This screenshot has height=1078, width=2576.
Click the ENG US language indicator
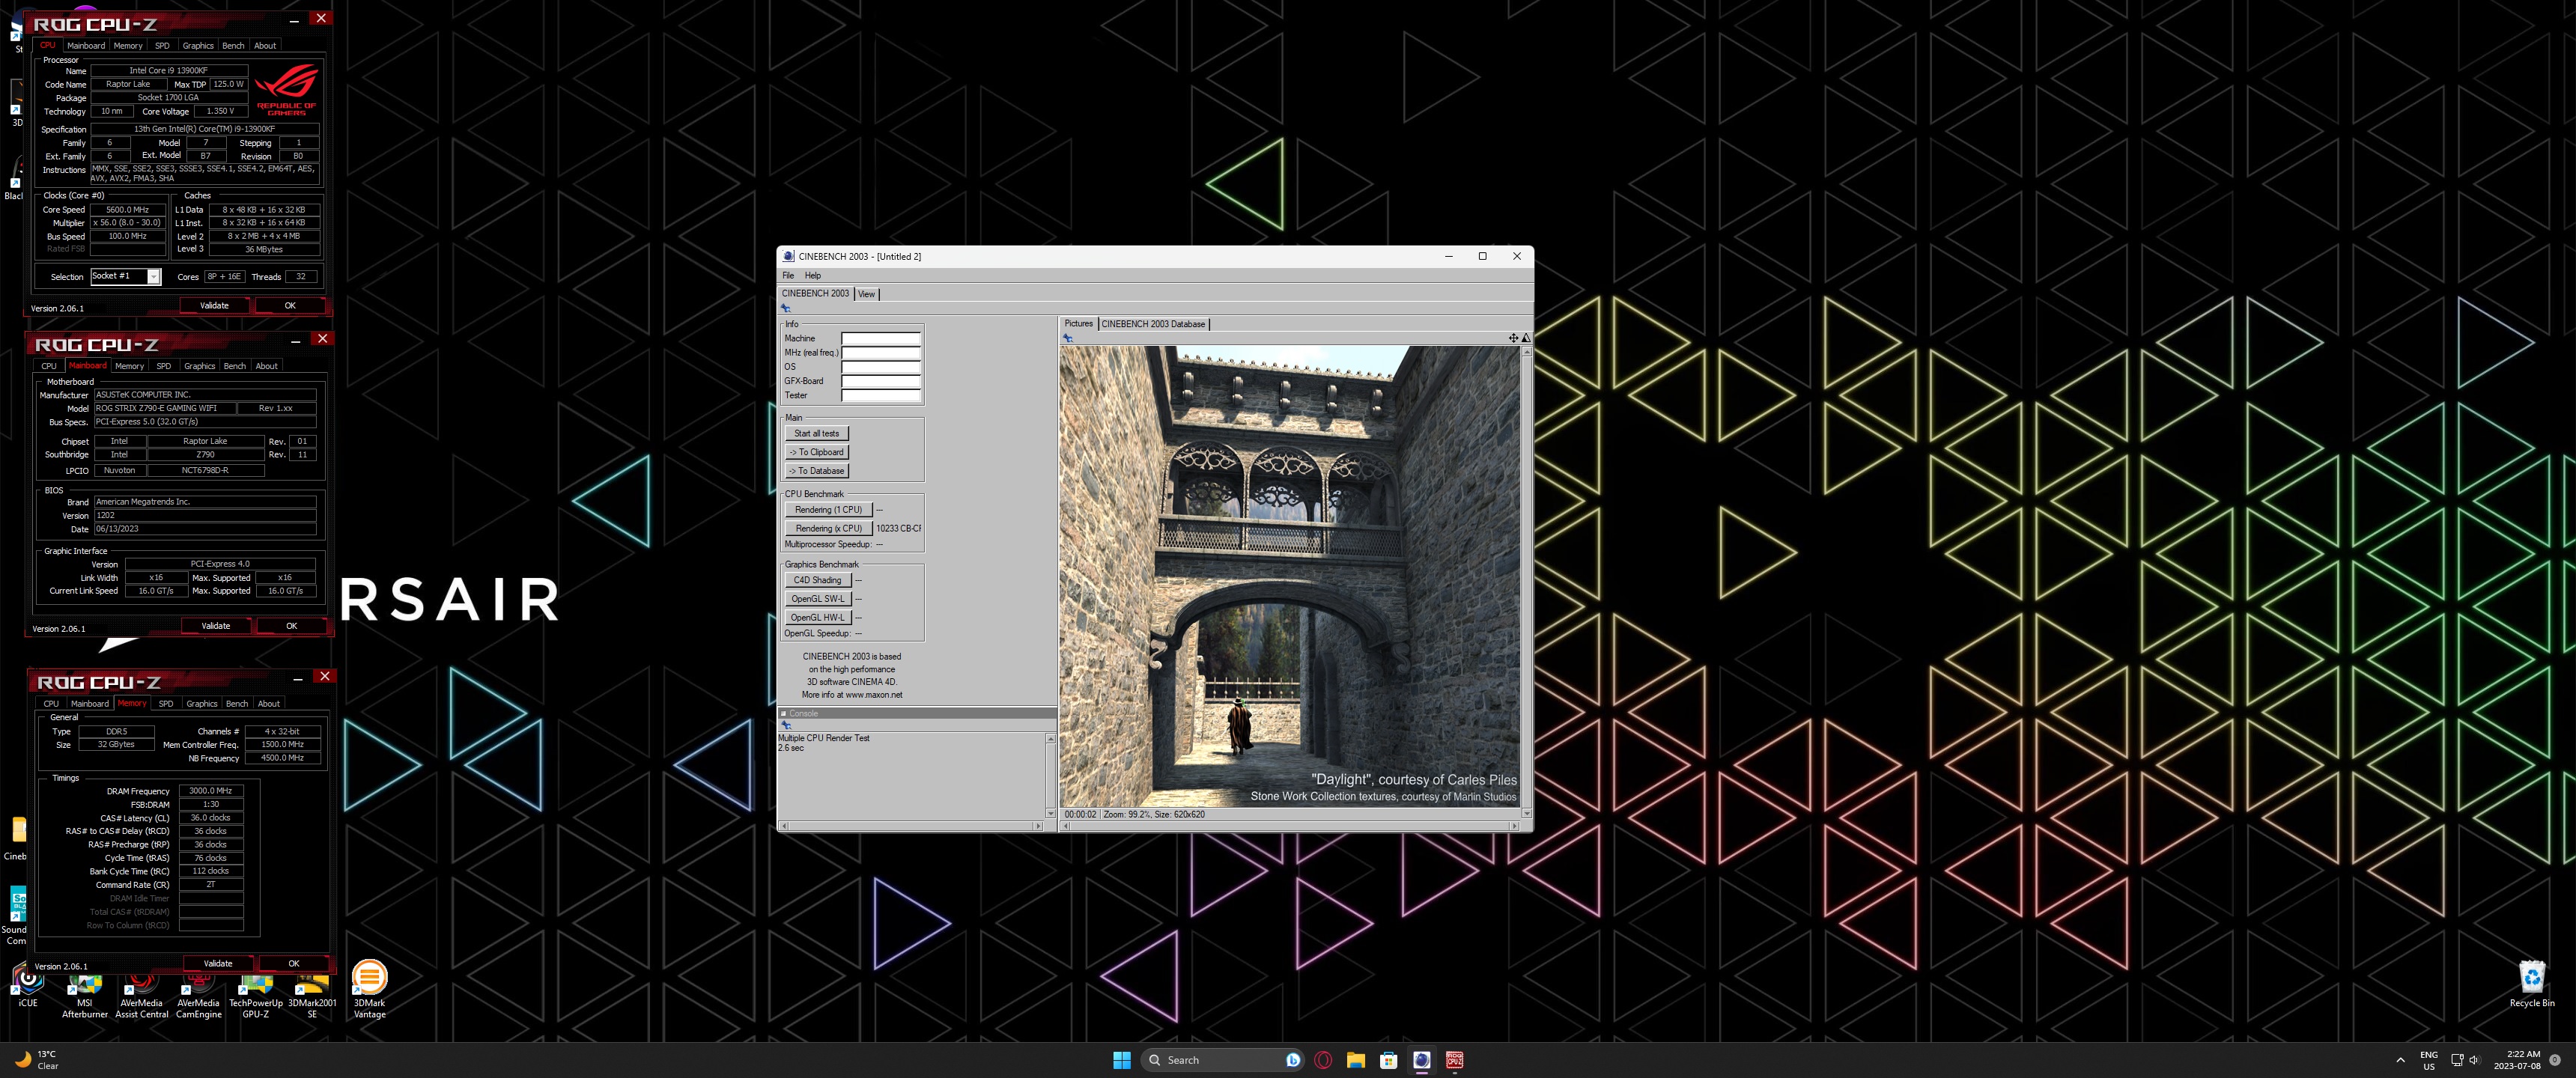pos(2429,1060)
